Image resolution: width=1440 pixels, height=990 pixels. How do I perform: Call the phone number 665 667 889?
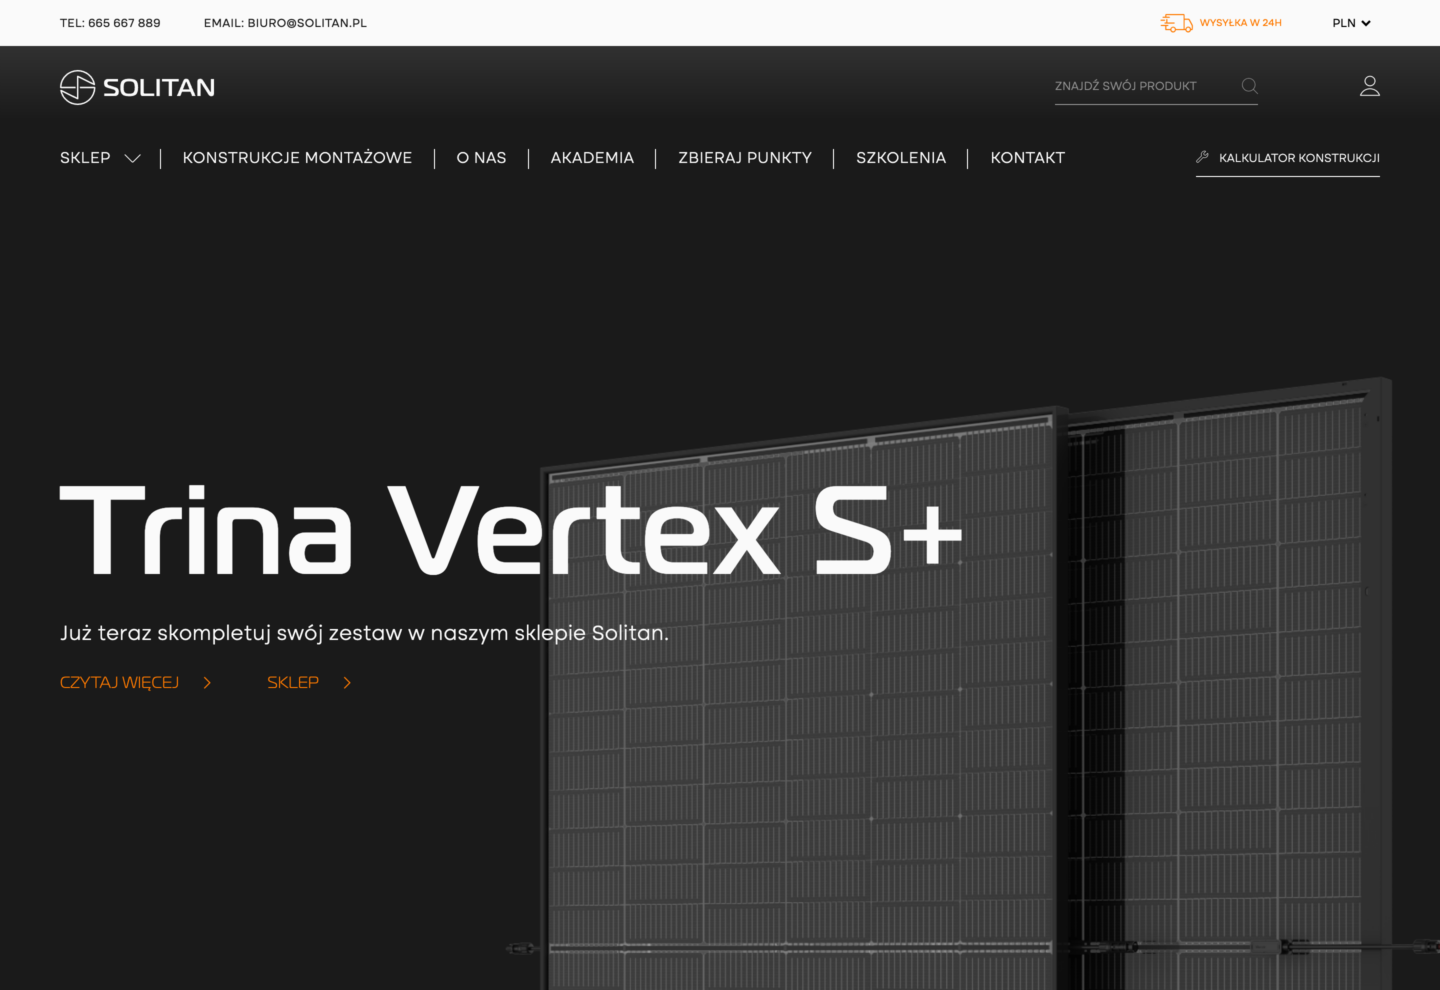pos(123,23)
